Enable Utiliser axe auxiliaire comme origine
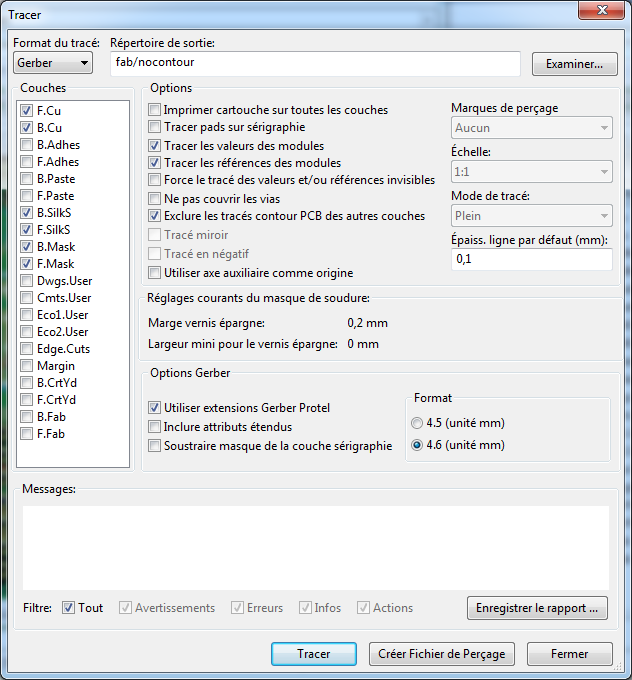This screenshot has height=680, width=632. click(155, 272)
